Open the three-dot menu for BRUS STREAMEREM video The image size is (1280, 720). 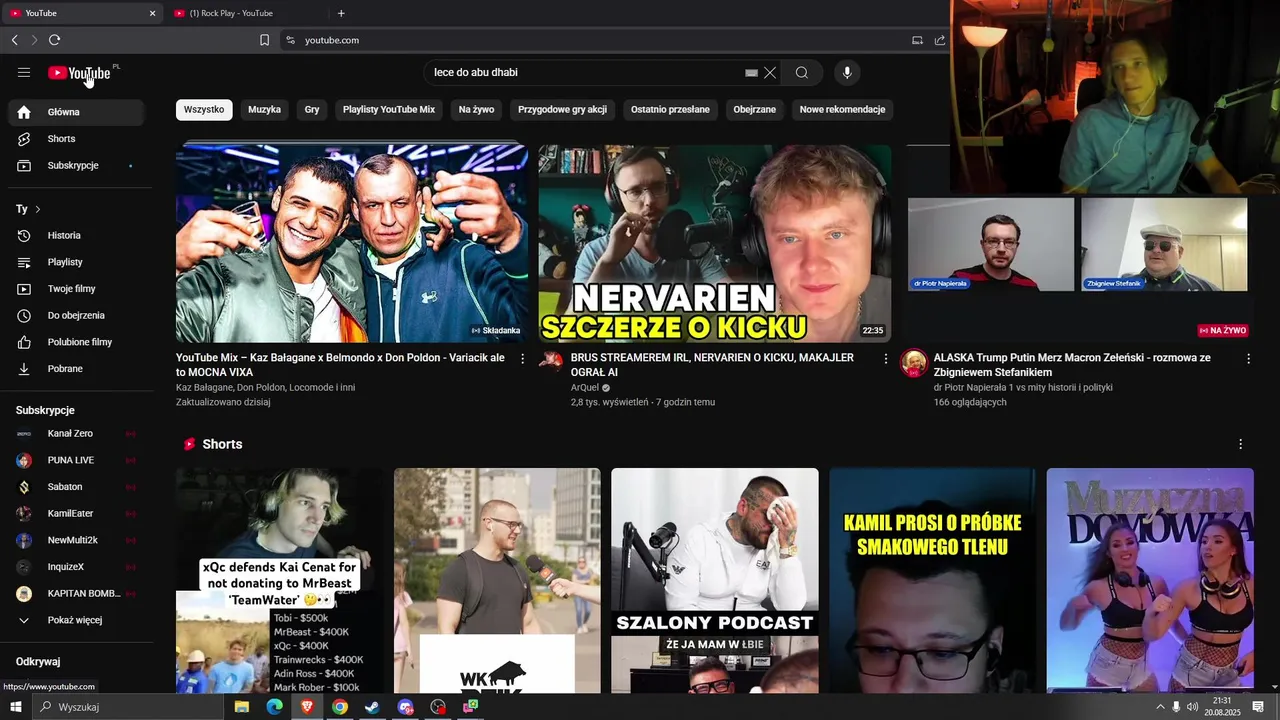(885, 358)
